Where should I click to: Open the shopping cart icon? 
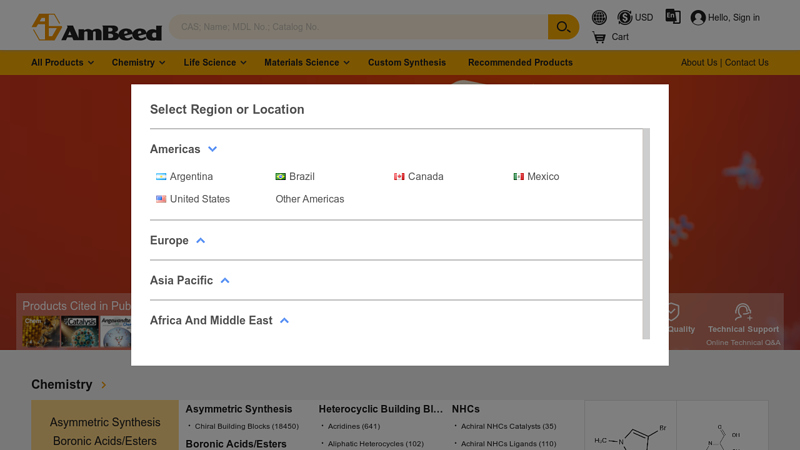[x=599, y=38]
